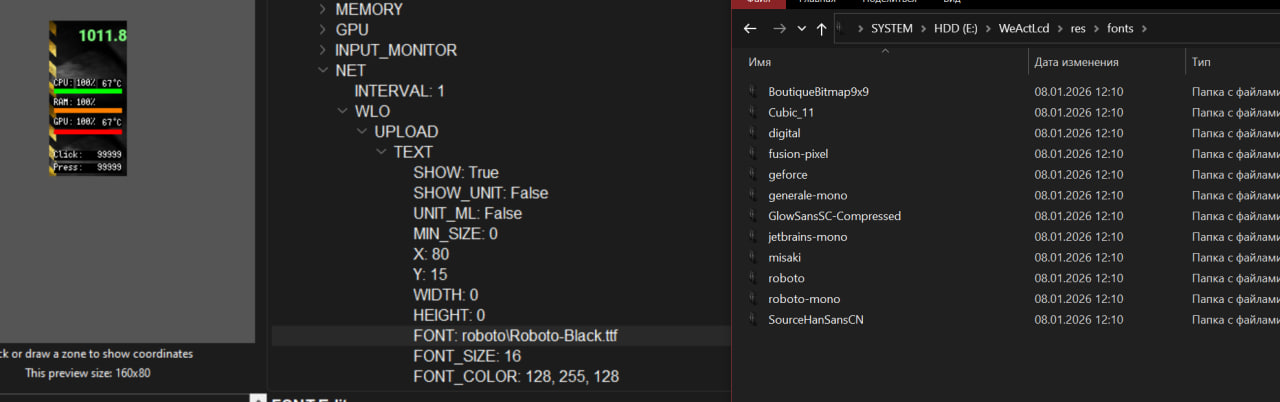1280x402 pixels.
Task: Select the jetbrains-mono folder icon
Action: pos(753,237)
